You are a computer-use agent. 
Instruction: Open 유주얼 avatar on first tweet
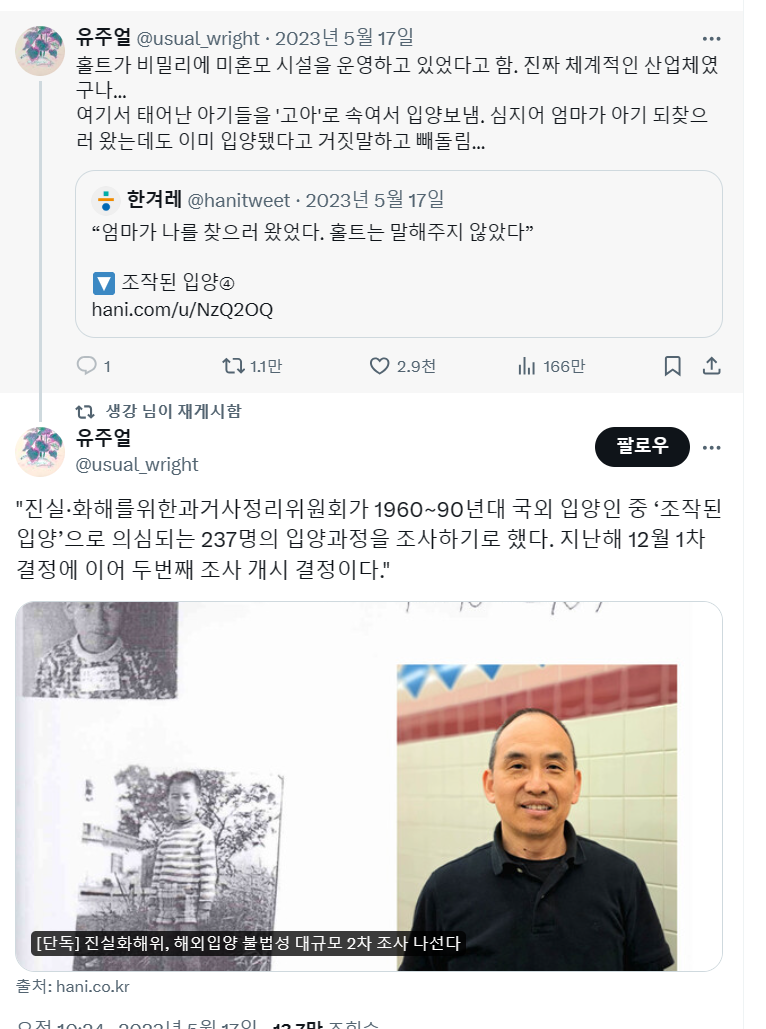click(x=40, y=51)
